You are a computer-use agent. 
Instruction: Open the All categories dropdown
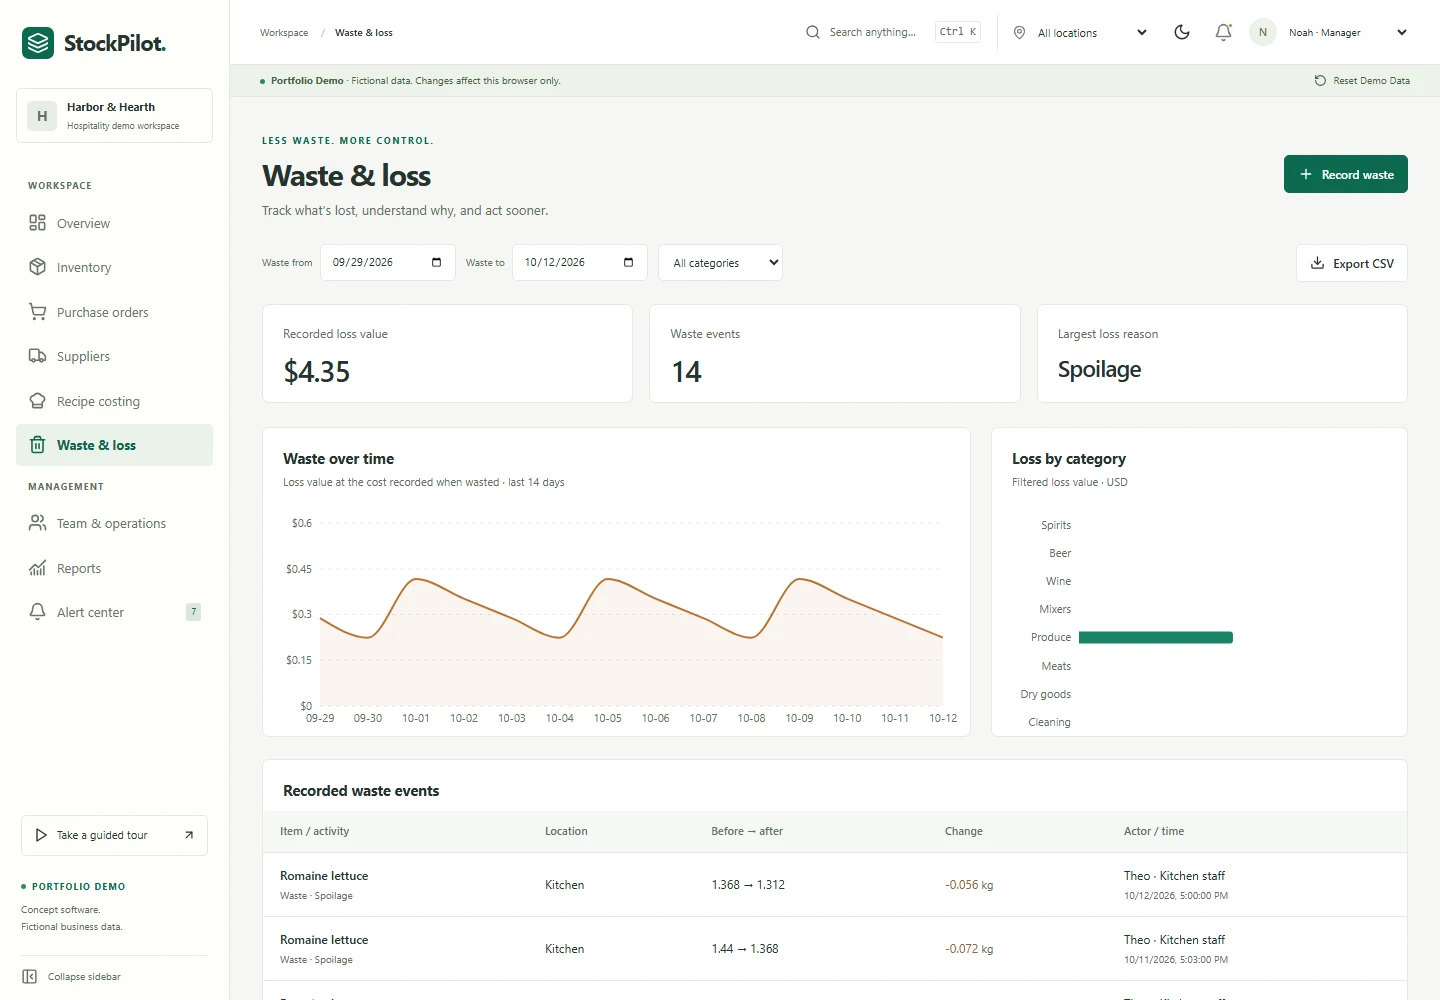[721, 263]
